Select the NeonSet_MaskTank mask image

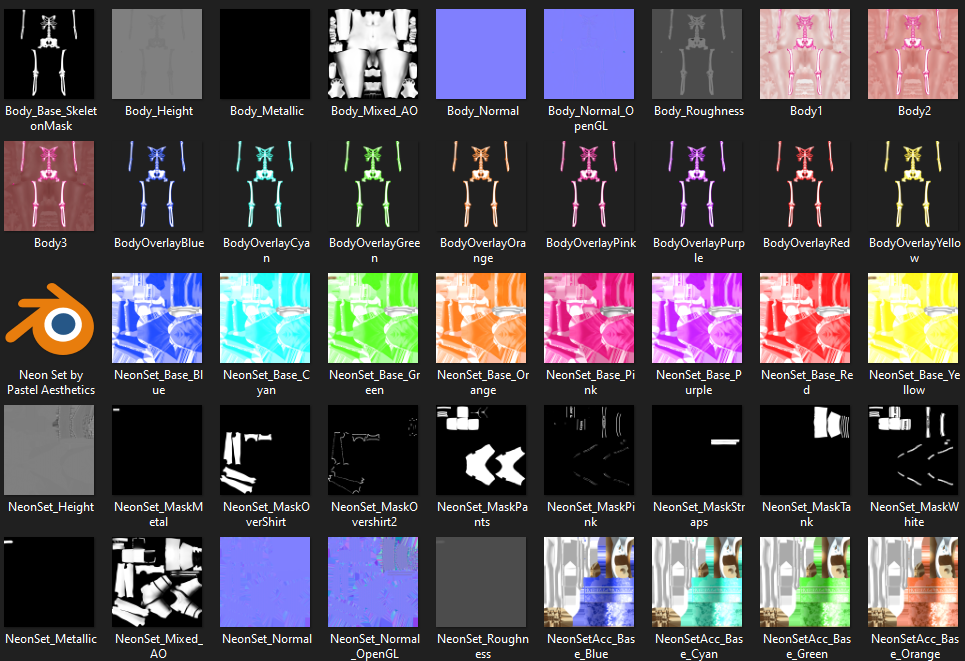(805, 450)
